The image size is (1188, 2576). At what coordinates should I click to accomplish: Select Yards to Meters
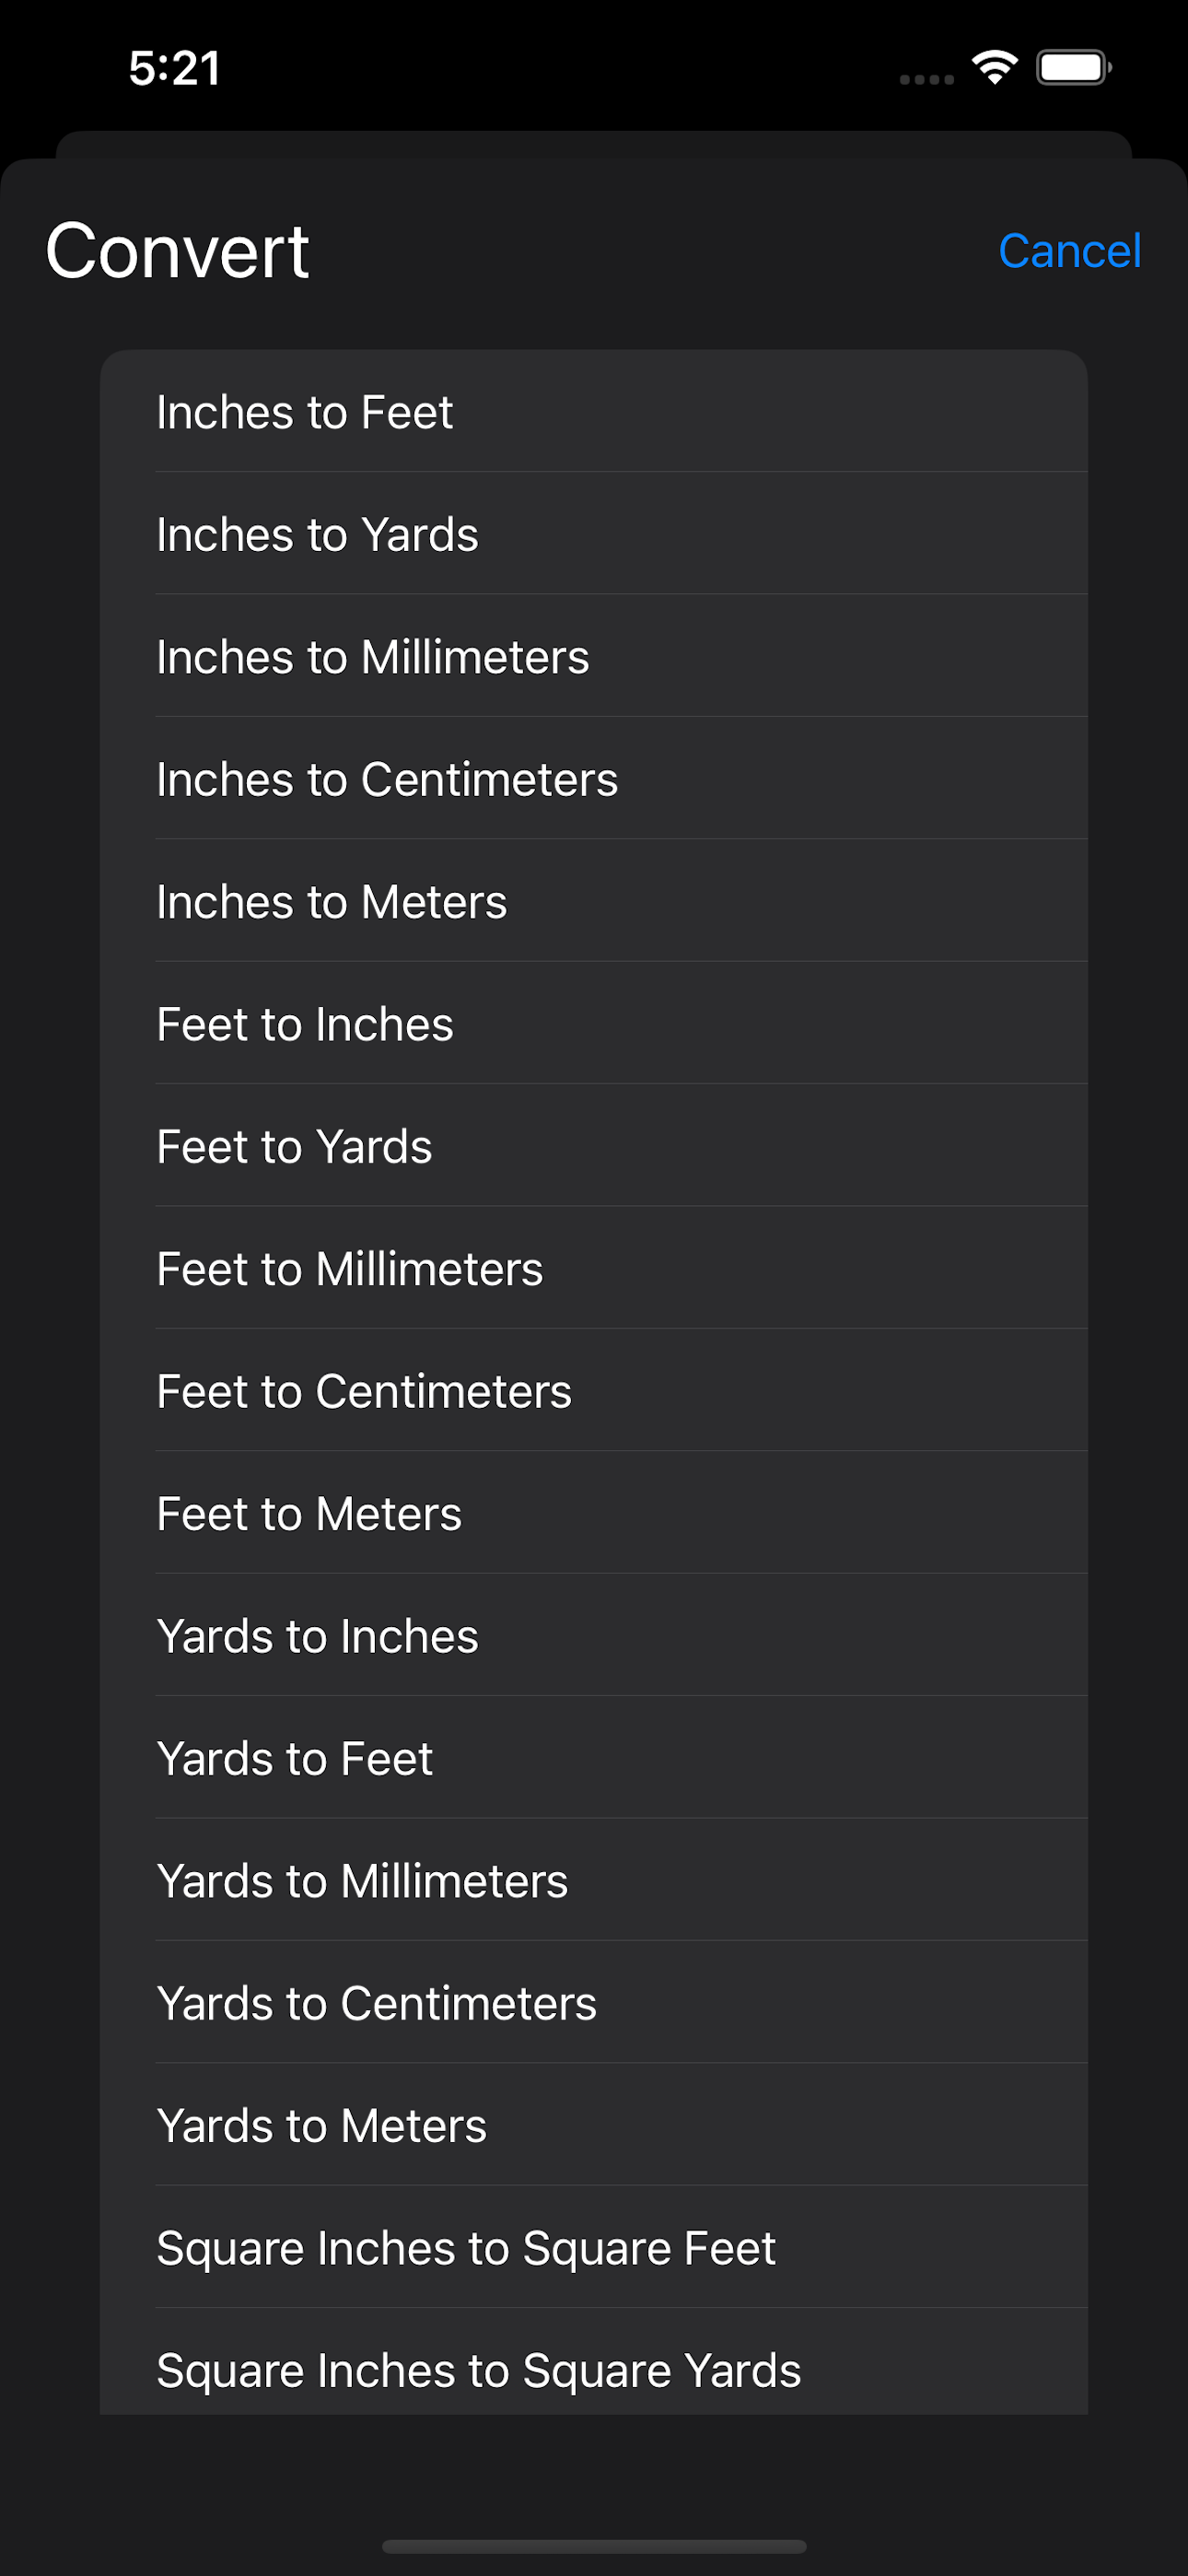(x=594, y=2125)
